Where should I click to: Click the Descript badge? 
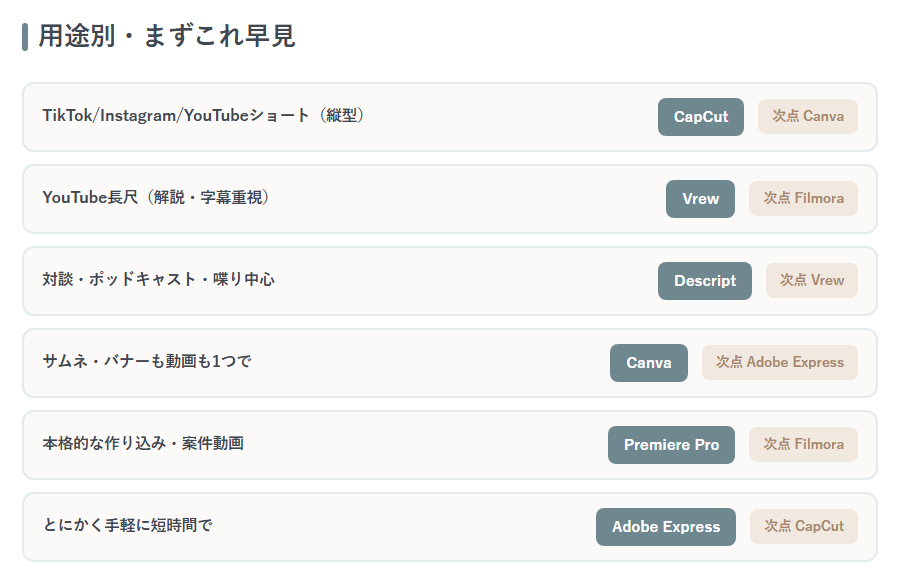click(704, 281)
